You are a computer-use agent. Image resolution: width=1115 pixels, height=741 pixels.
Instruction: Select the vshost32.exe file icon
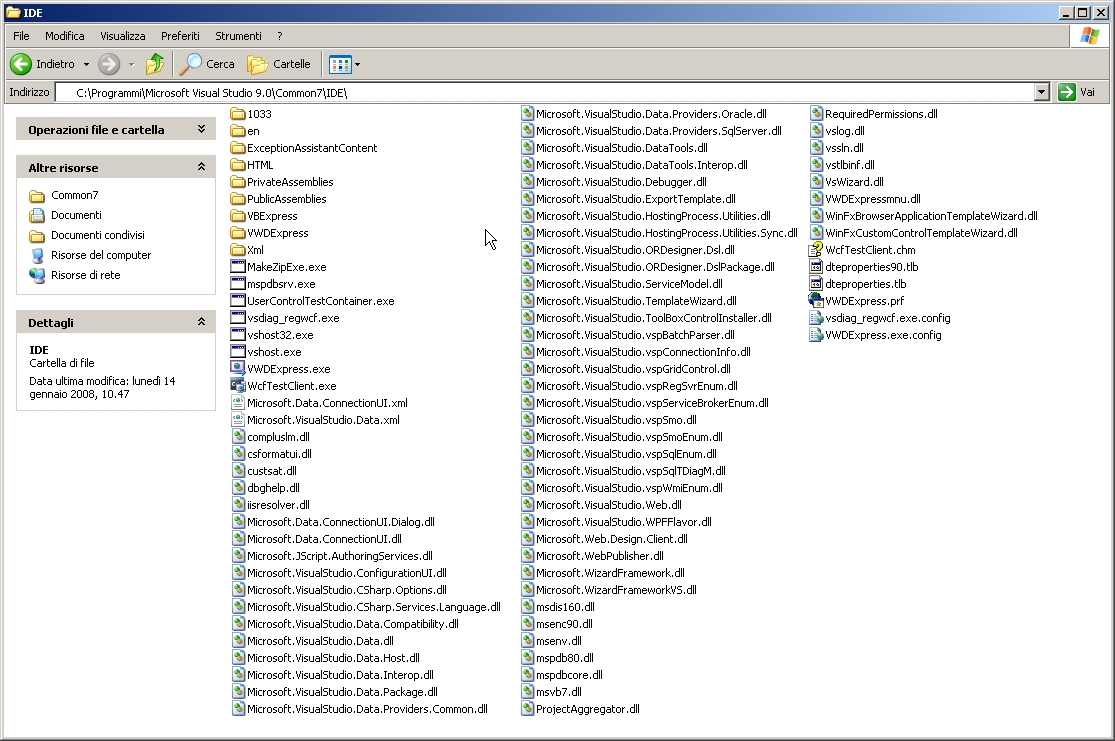coord(238,335)
